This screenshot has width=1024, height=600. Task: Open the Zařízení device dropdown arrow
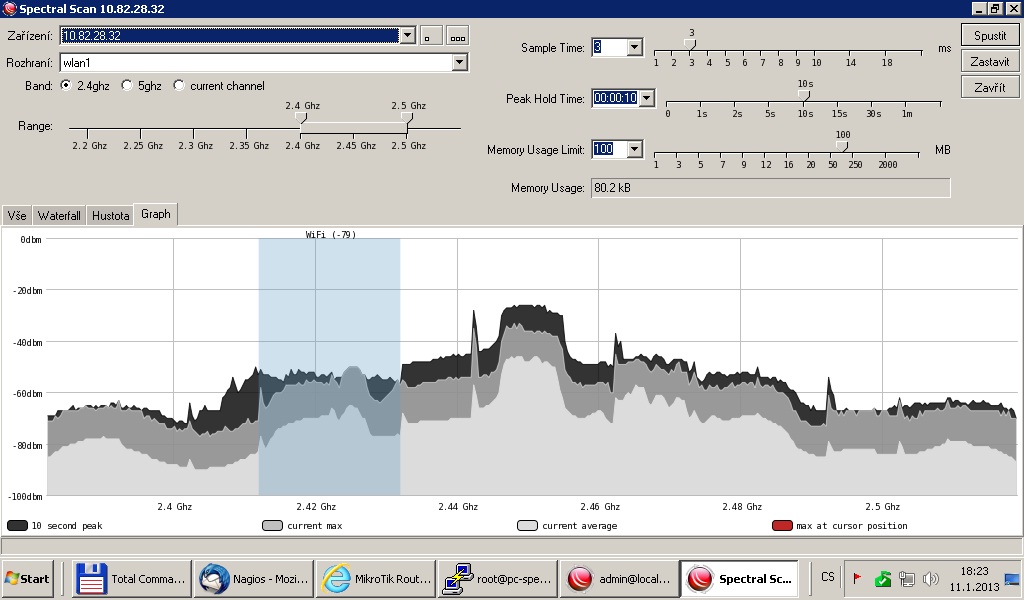click(407, 35)
